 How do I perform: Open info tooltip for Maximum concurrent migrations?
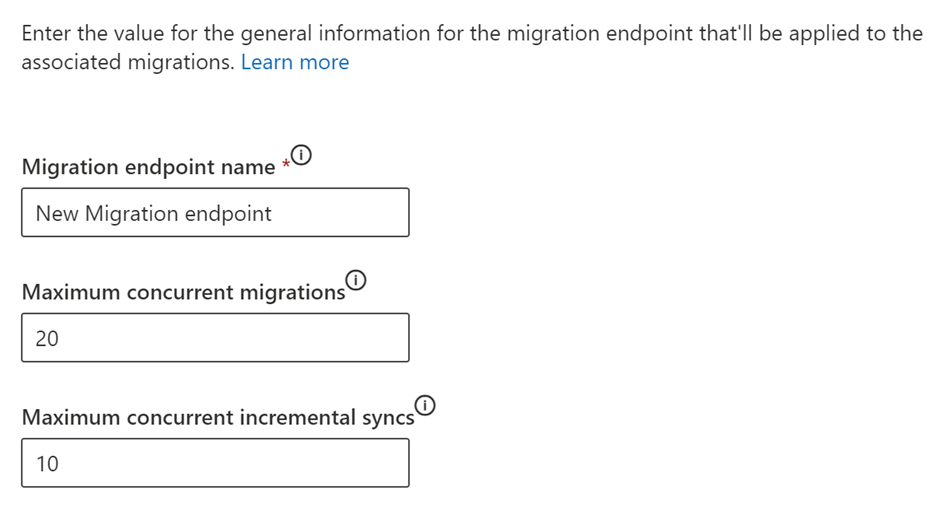point(357,279)
